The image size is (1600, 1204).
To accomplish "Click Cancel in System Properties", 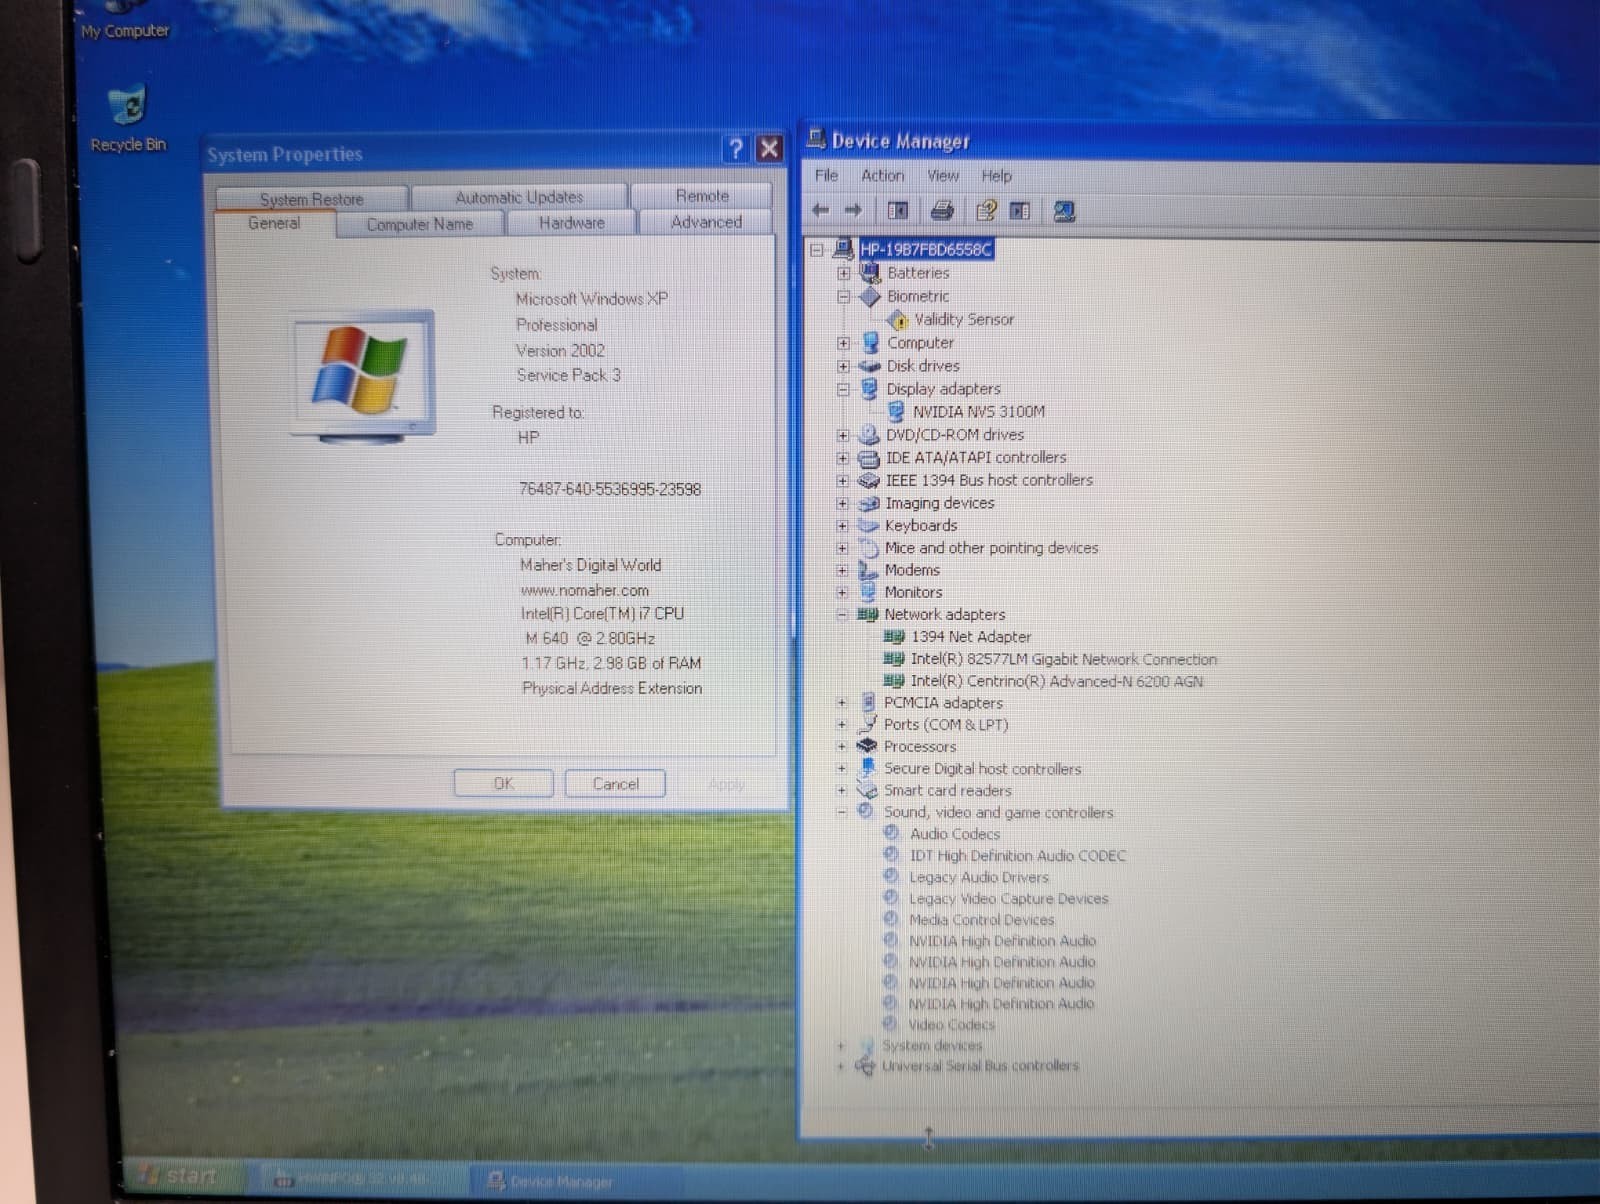I will tap(615, 783).
